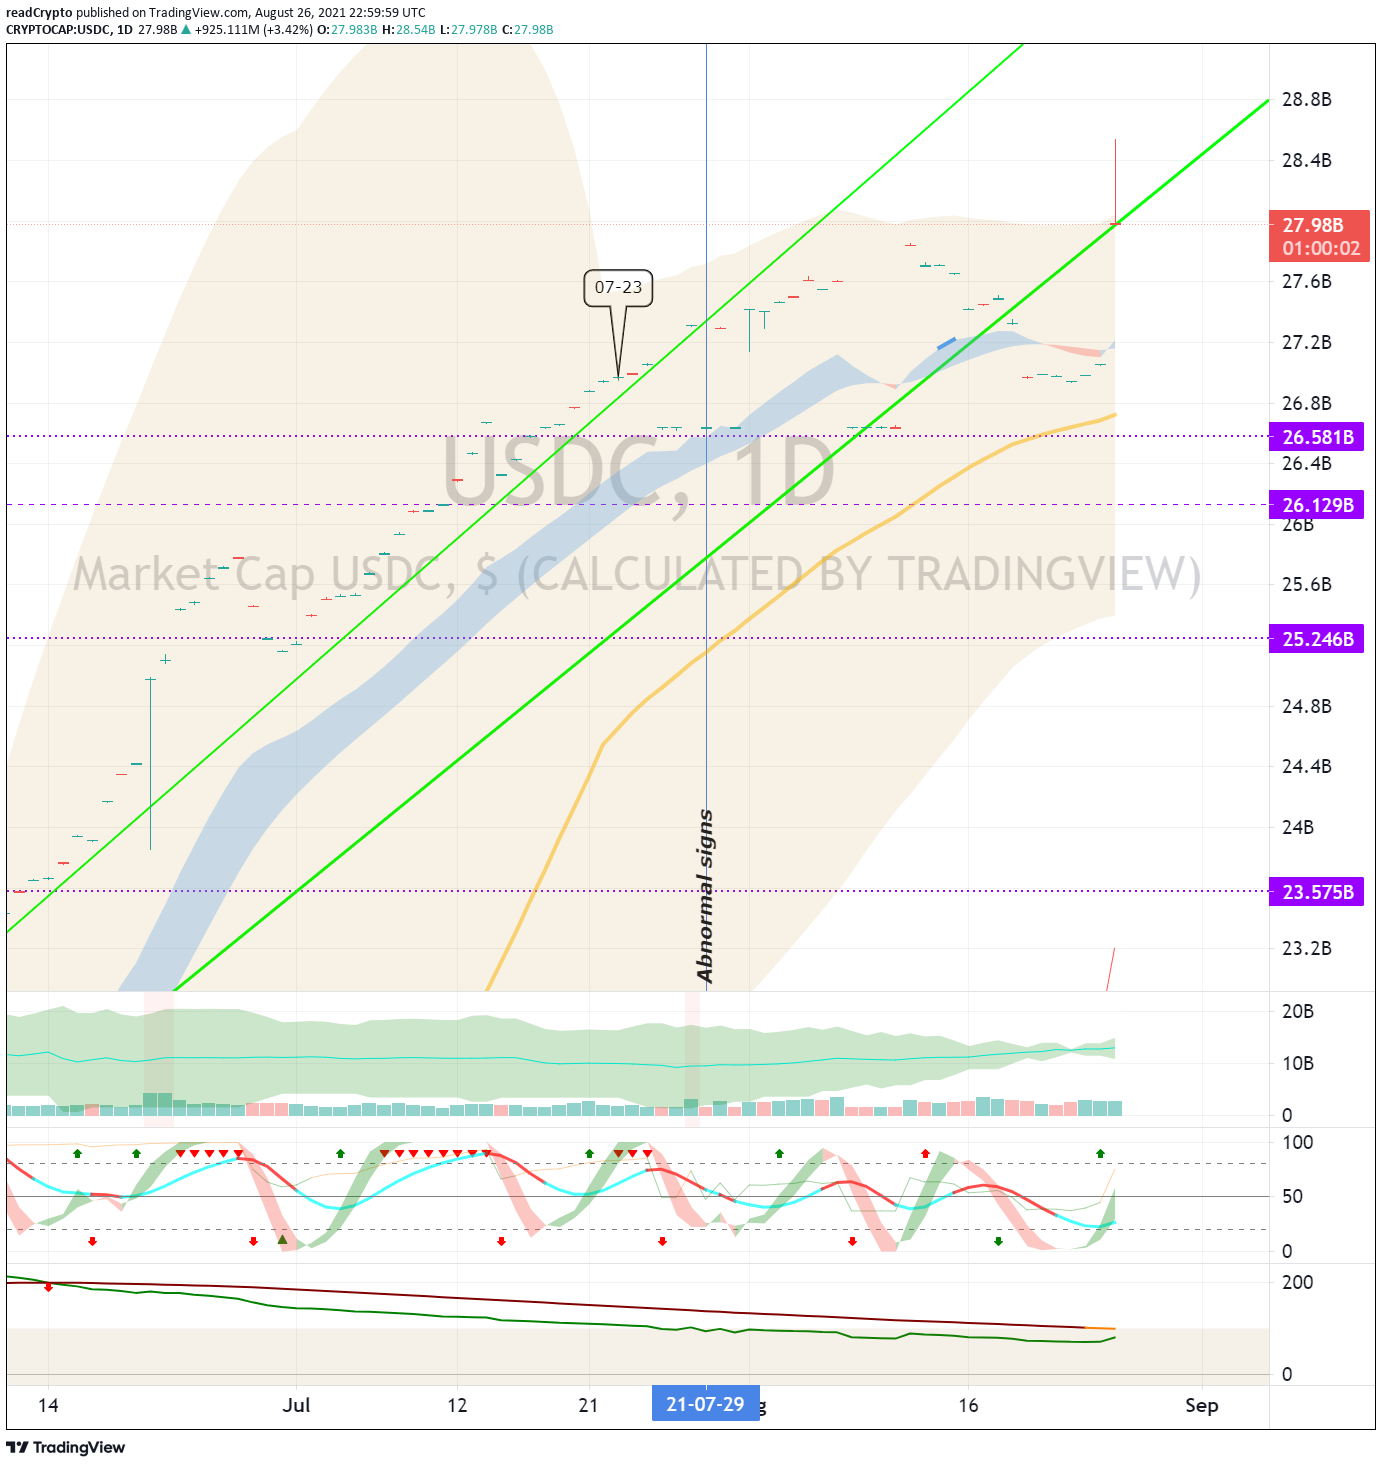Viewport: 1382px width, 1466px height.
Task: Click the 07-23 callout label
Action: click(x=619, y=287)
